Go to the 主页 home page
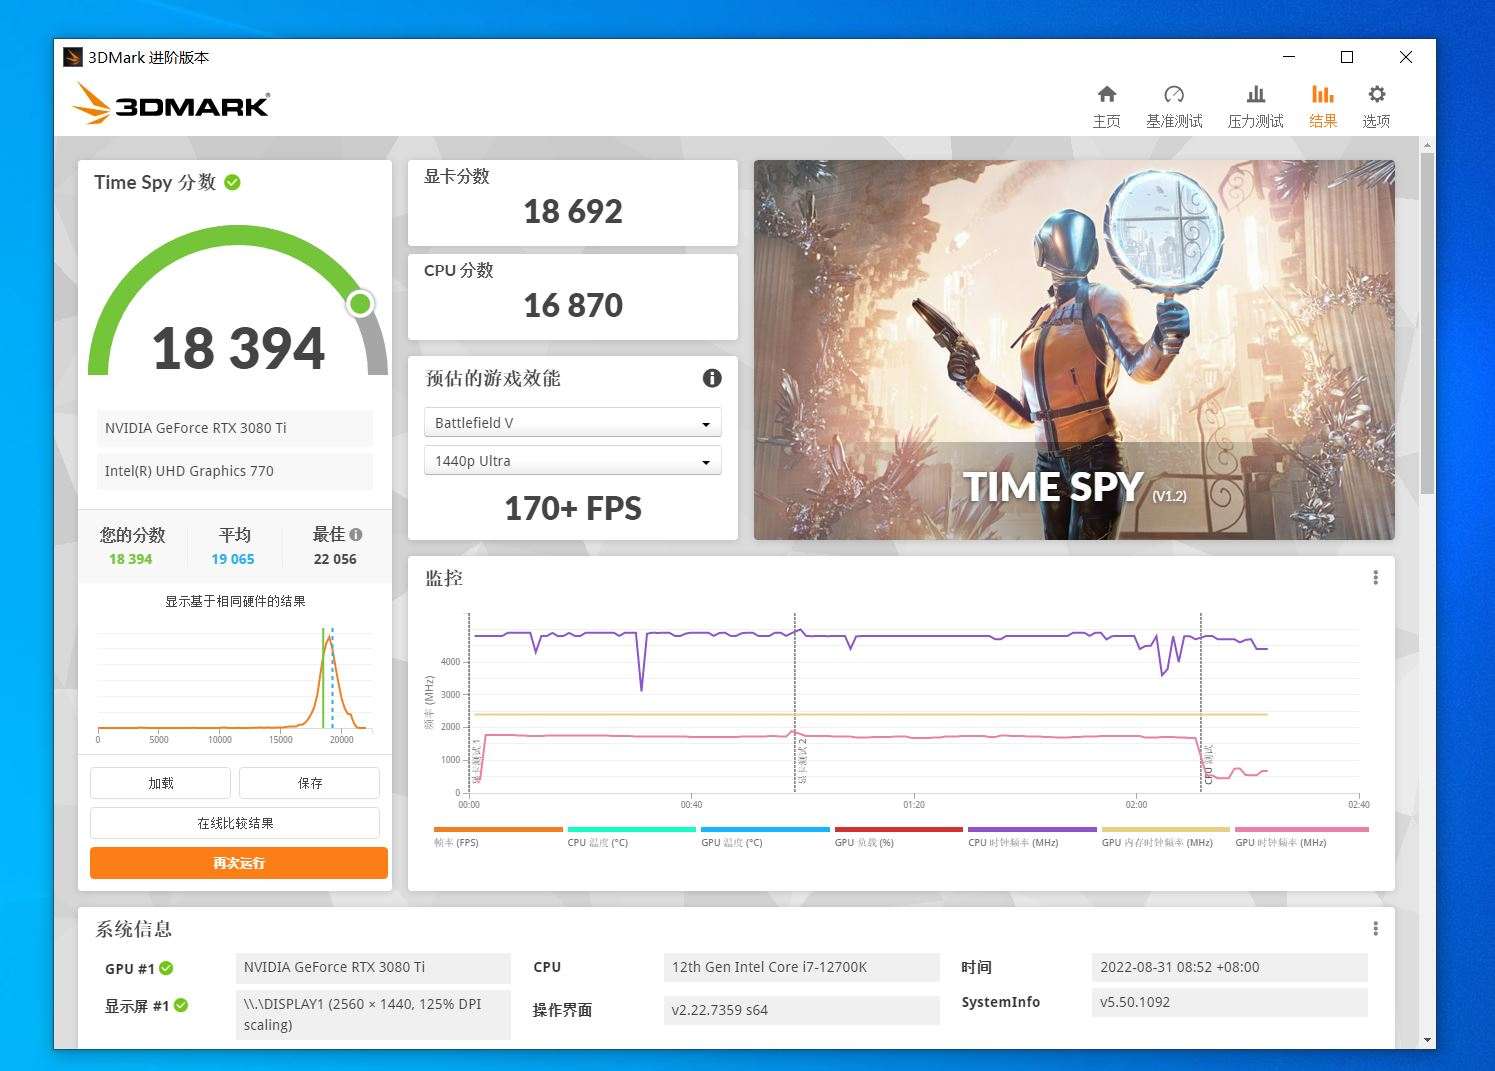 [1106, 106]
